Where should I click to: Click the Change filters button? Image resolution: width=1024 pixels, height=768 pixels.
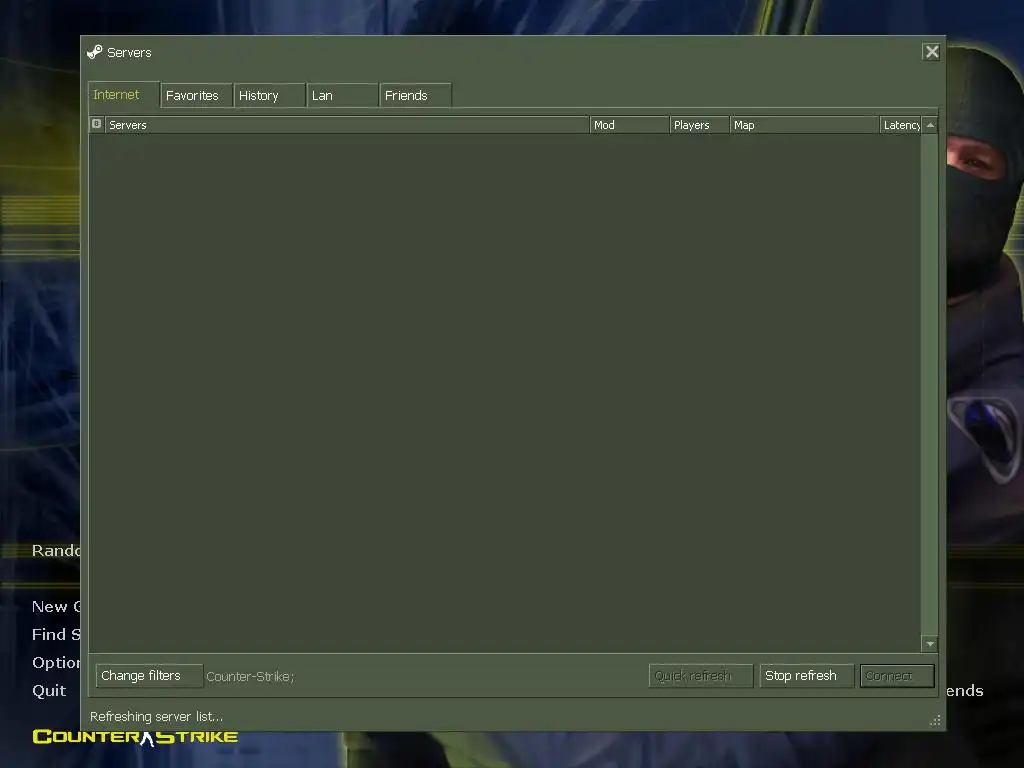(149, 676)
